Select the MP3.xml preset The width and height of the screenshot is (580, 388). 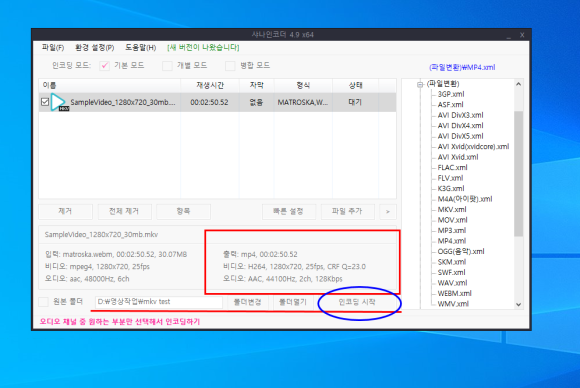451,230
